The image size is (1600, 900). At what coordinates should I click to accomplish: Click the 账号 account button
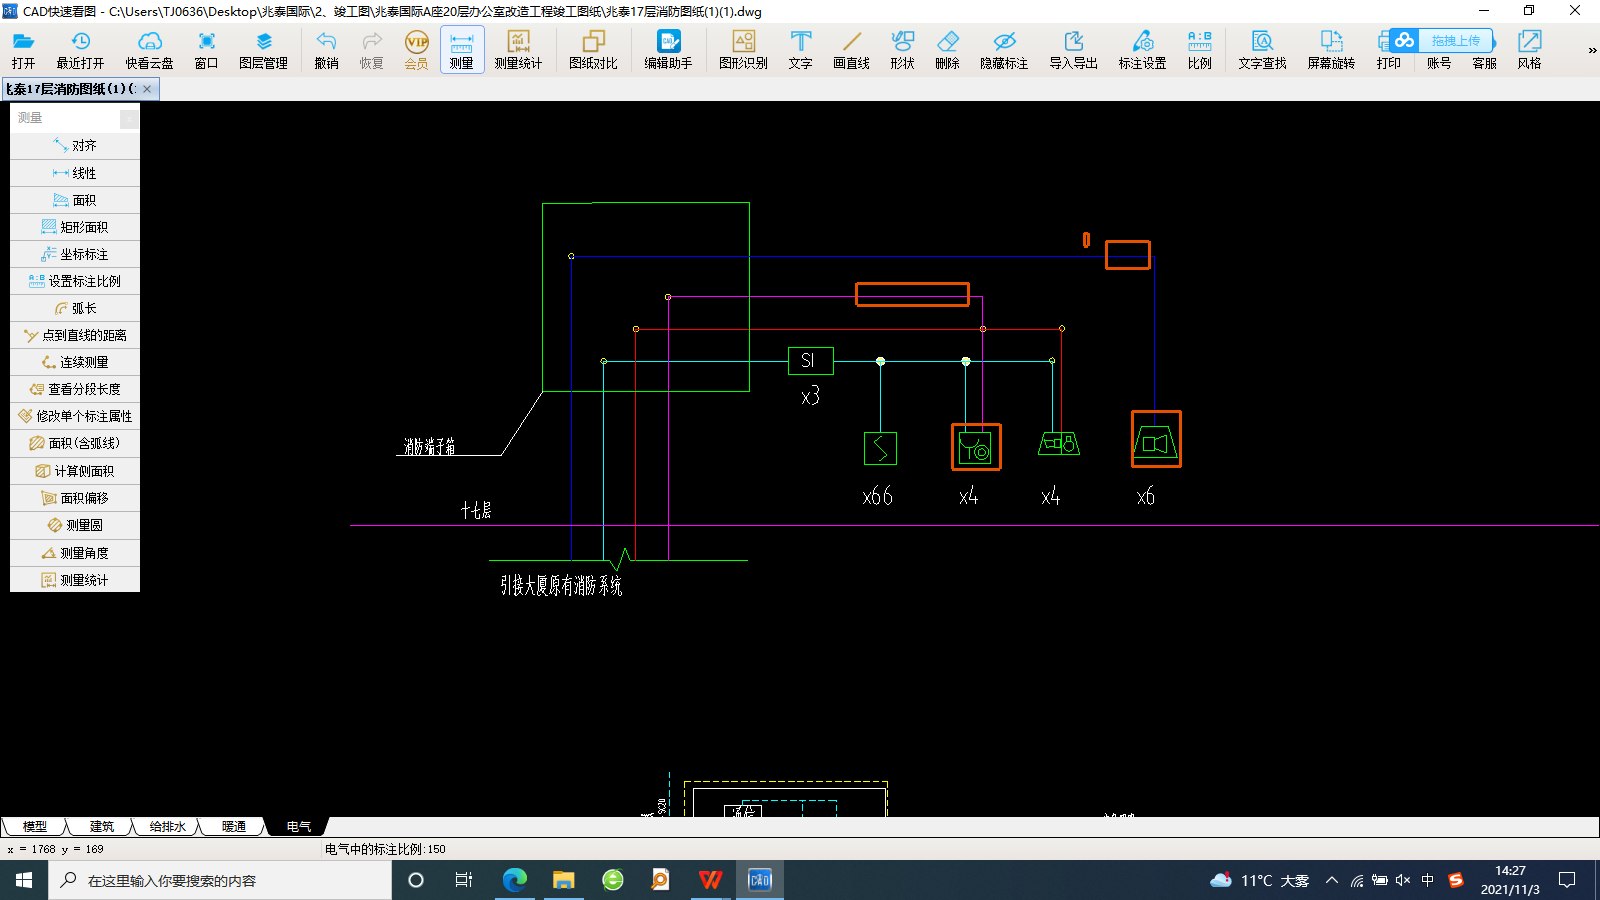[1439, 63]
